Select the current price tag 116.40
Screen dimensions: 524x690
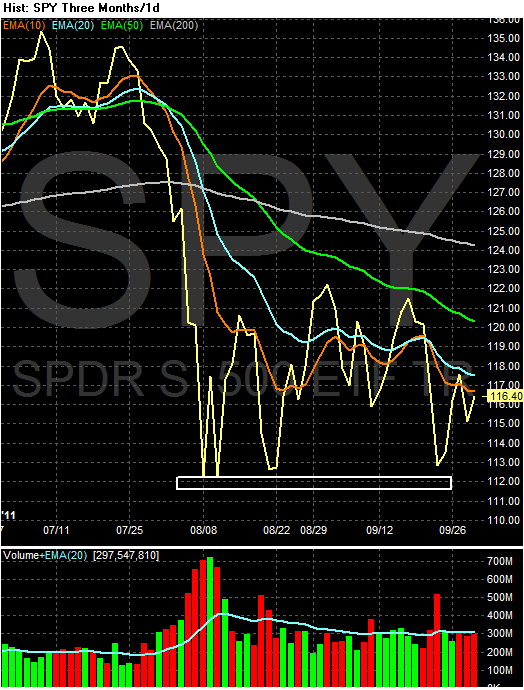pyautogui.click(x=506, y=396)
